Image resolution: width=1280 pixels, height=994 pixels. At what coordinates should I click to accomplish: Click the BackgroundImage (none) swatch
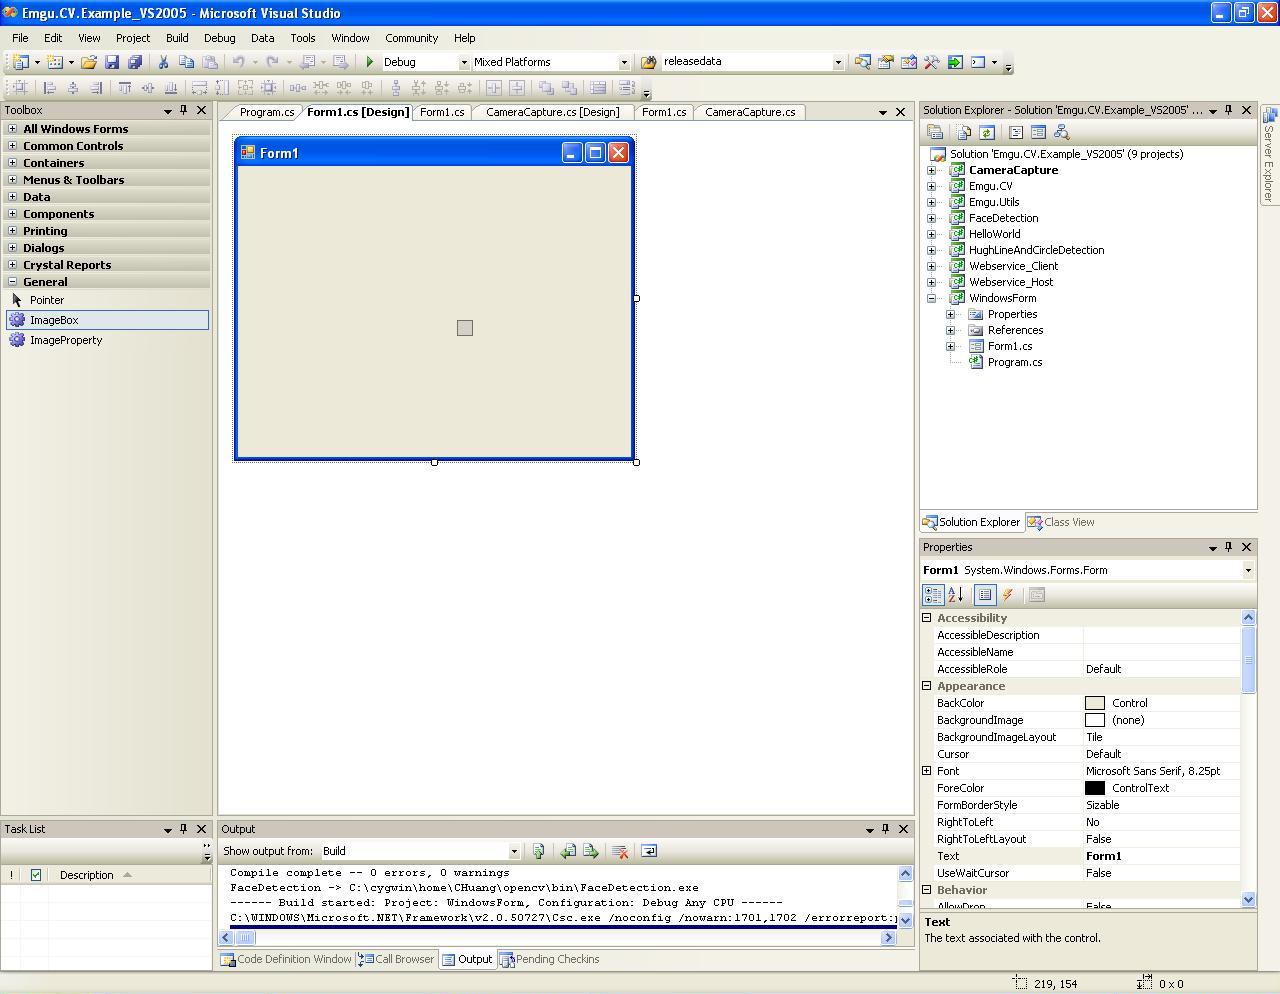pos(1095,720)
